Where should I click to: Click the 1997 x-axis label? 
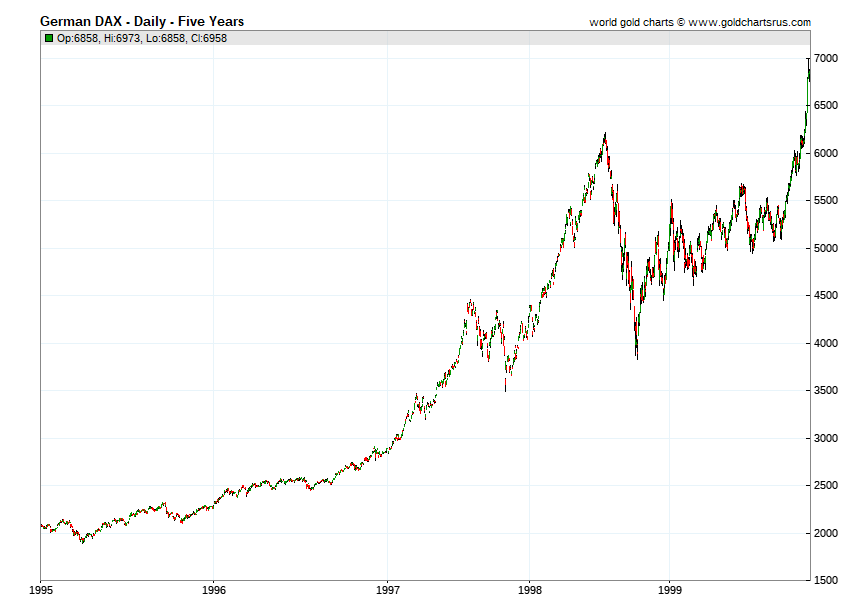388,591
